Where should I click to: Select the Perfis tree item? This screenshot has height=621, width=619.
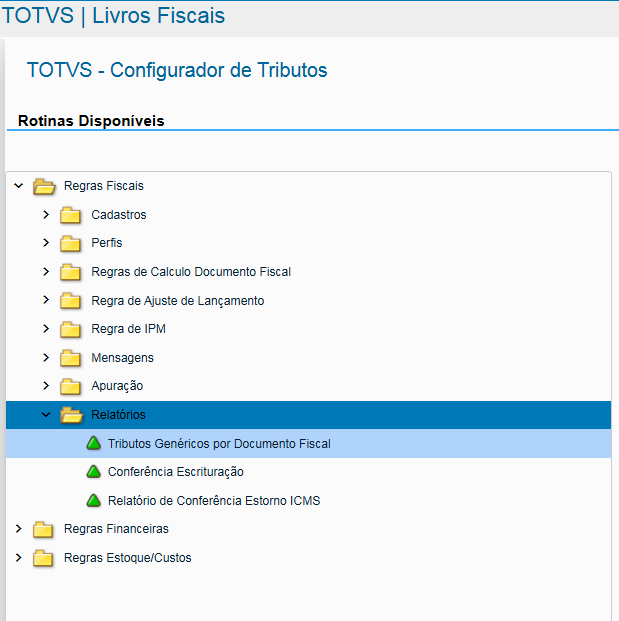click(107, 243)
